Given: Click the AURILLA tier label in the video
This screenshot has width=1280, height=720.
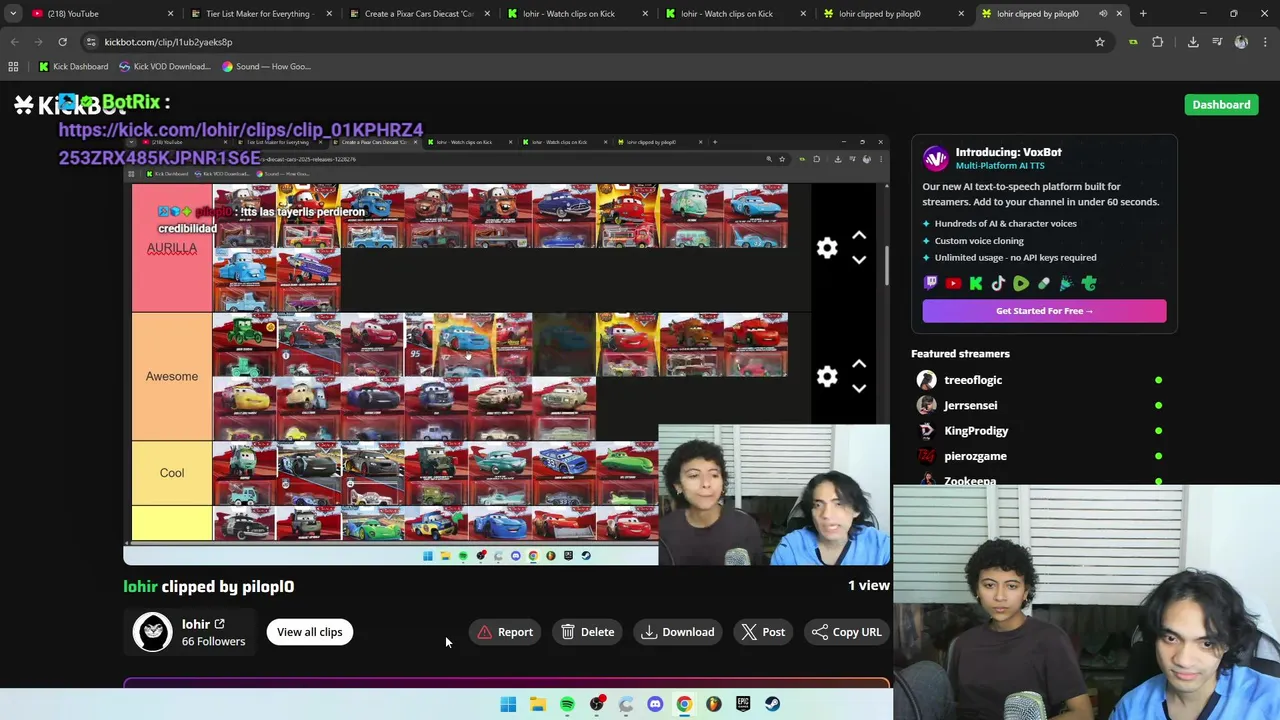Looking at the screenshot, I should click(172, 248).
